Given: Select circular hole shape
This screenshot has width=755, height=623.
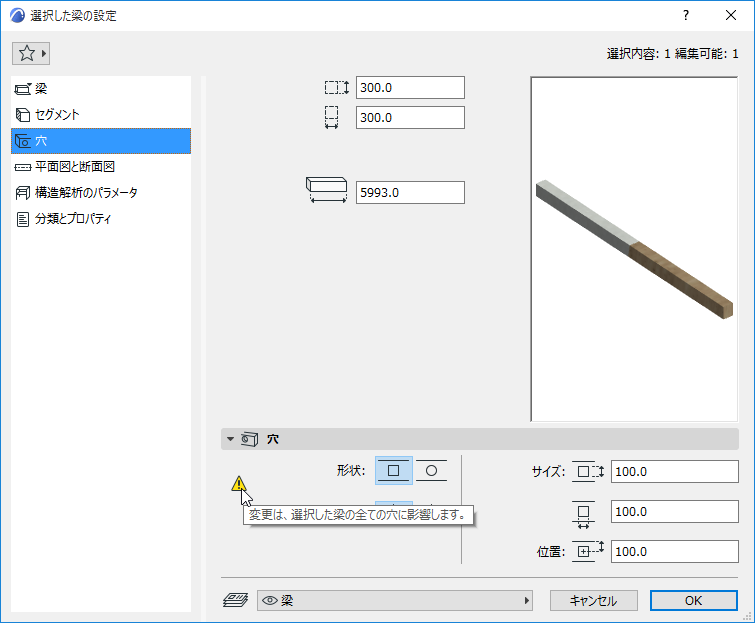Looking at the screenshot, I should click(x=431, y=470).
